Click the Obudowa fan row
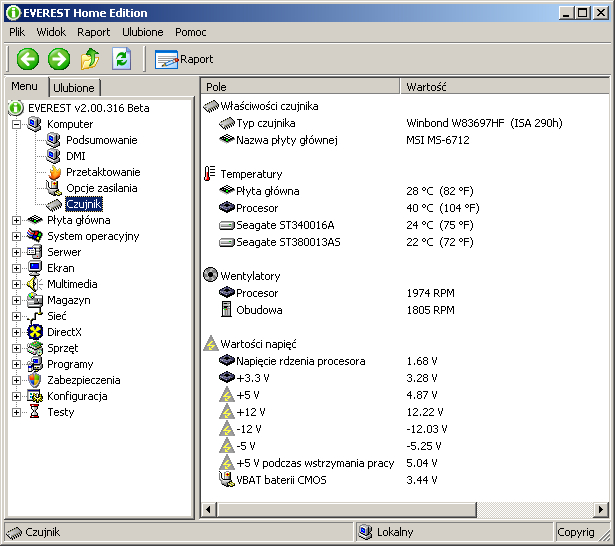Screen dimensions: 615x546 pos(406,310)
